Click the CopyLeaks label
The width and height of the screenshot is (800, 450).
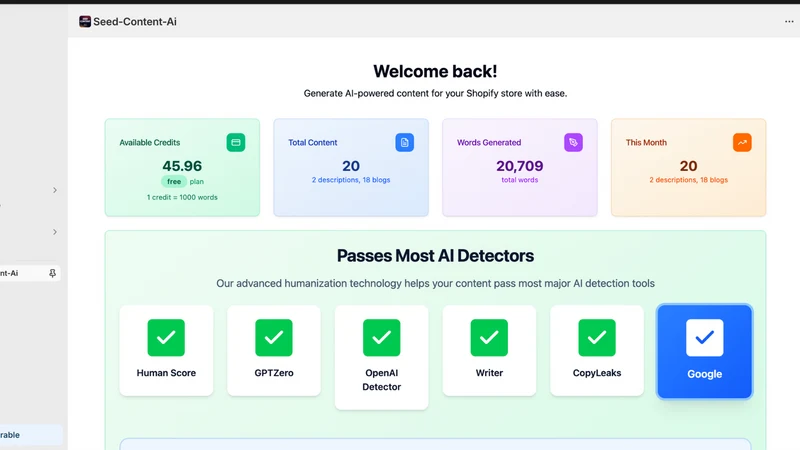(597, 373)
